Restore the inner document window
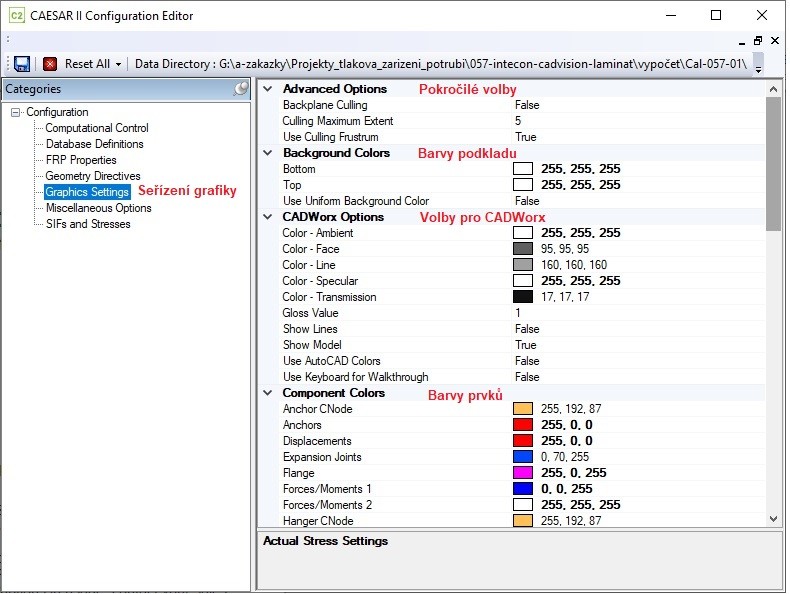The height and width of the screenshot is (594, 790). [x=758, y=41]
